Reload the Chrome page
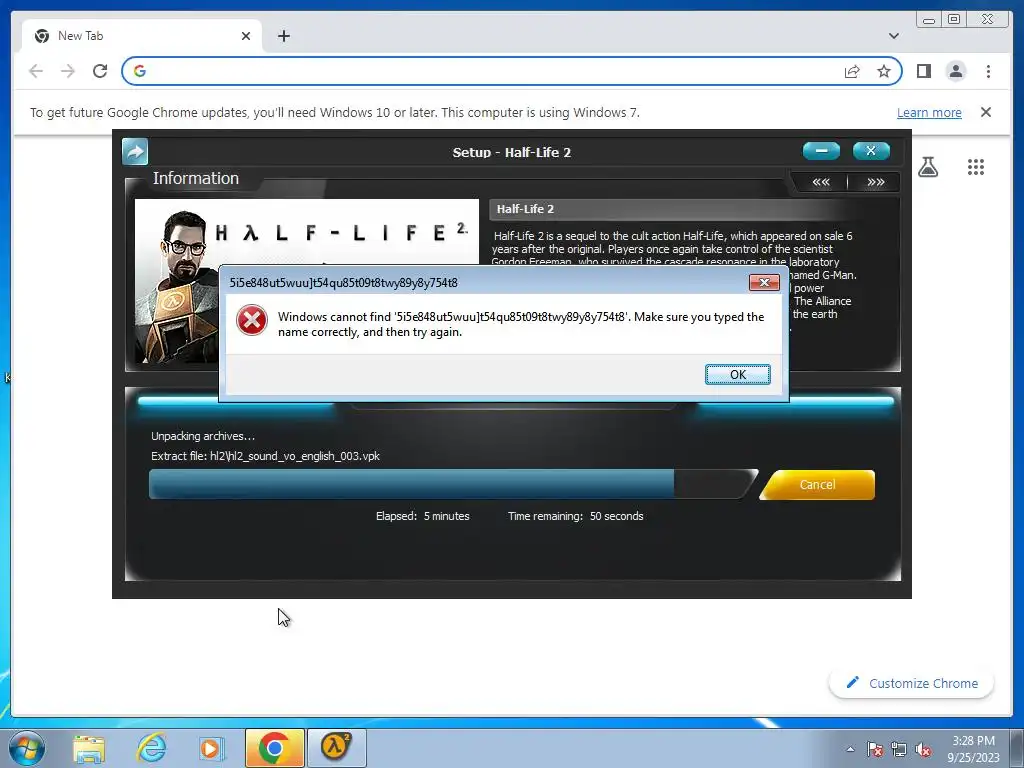Screen dimensions: 1024x768 tap(100, 71)
